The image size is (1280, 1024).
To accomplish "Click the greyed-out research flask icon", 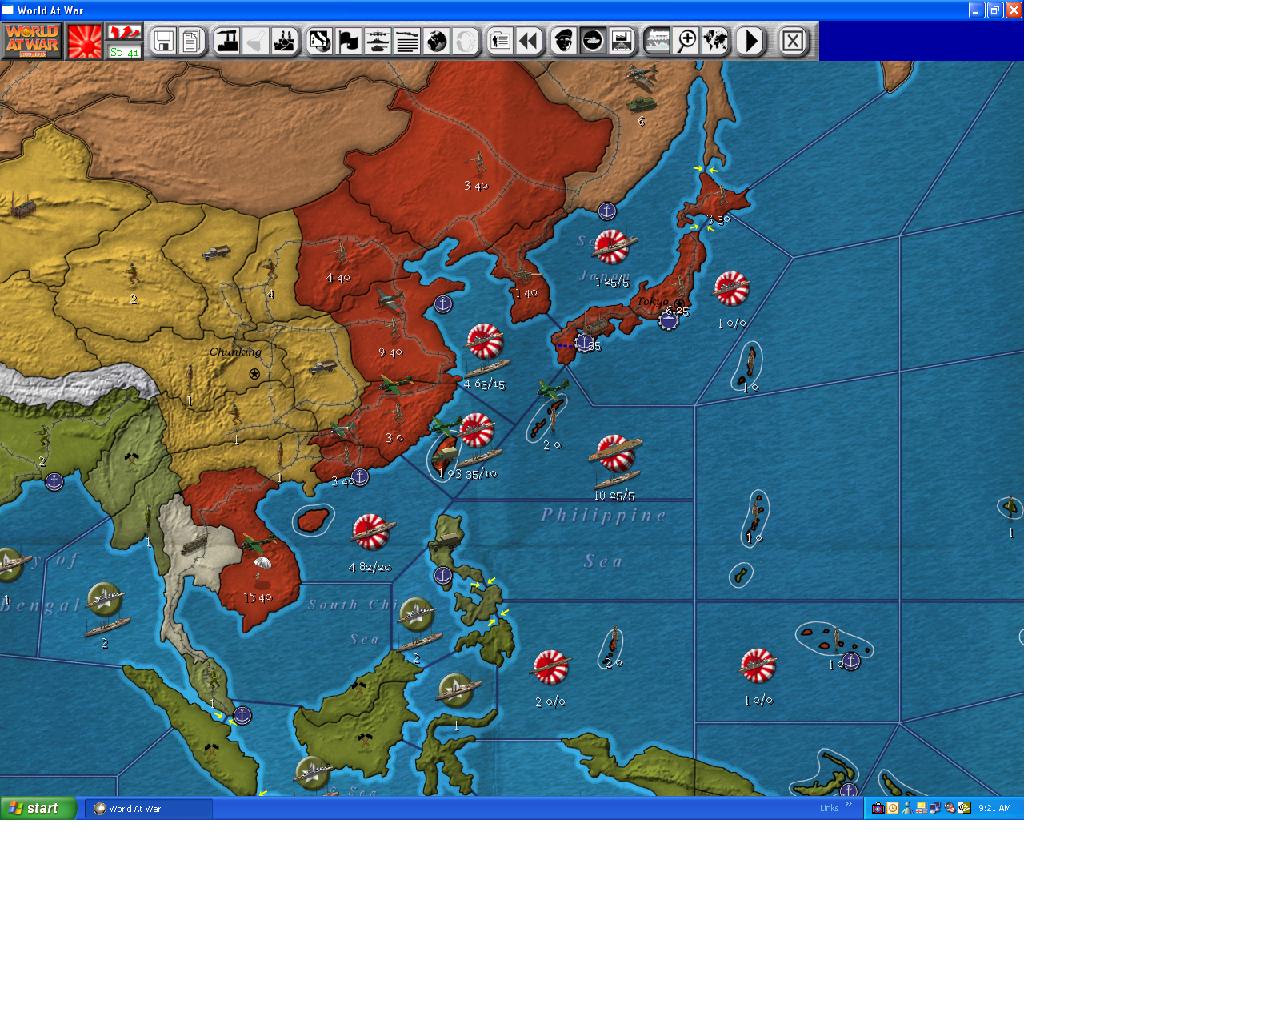I will coord(256,41).
